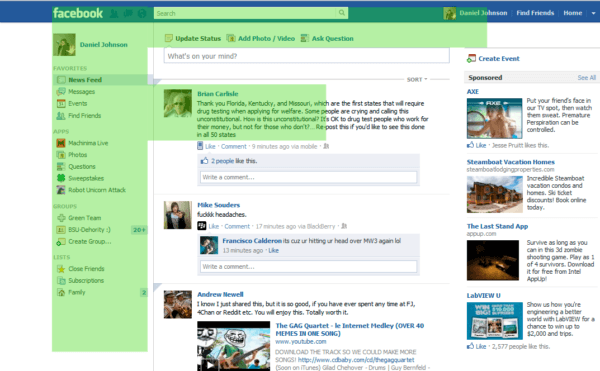Click the sidebar Find Friends icon
600x371 pixels.
(61, 116)
